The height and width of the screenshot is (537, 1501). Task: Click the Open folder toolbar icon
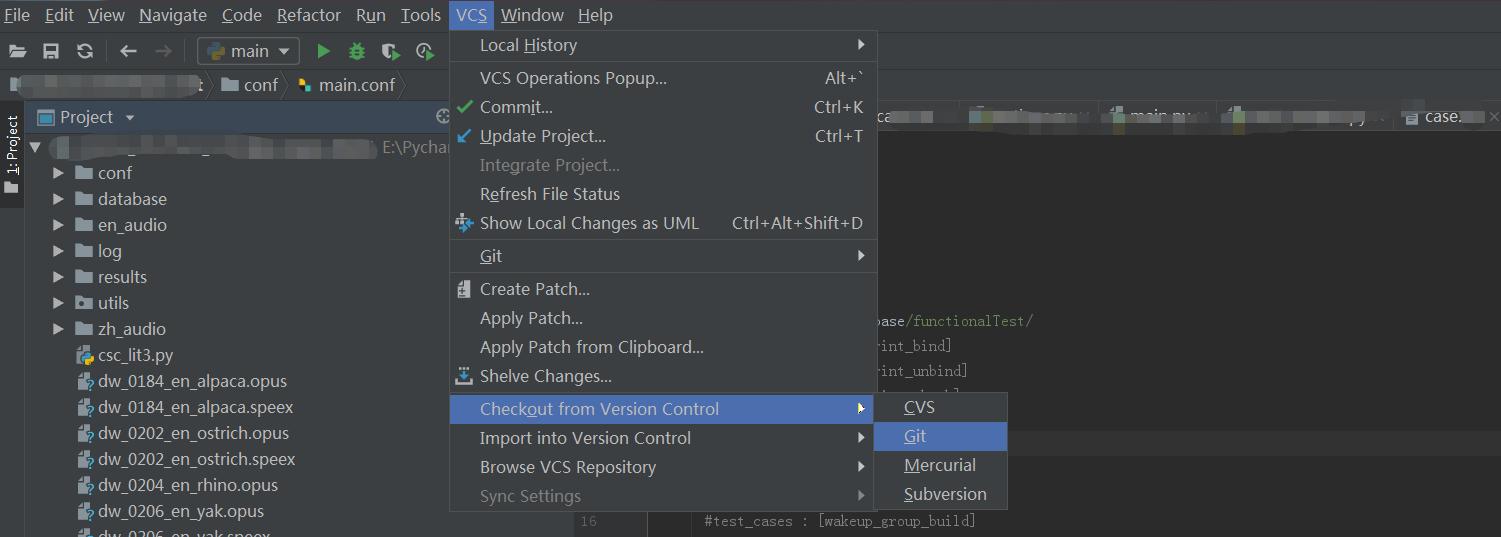tap(17, 51)
